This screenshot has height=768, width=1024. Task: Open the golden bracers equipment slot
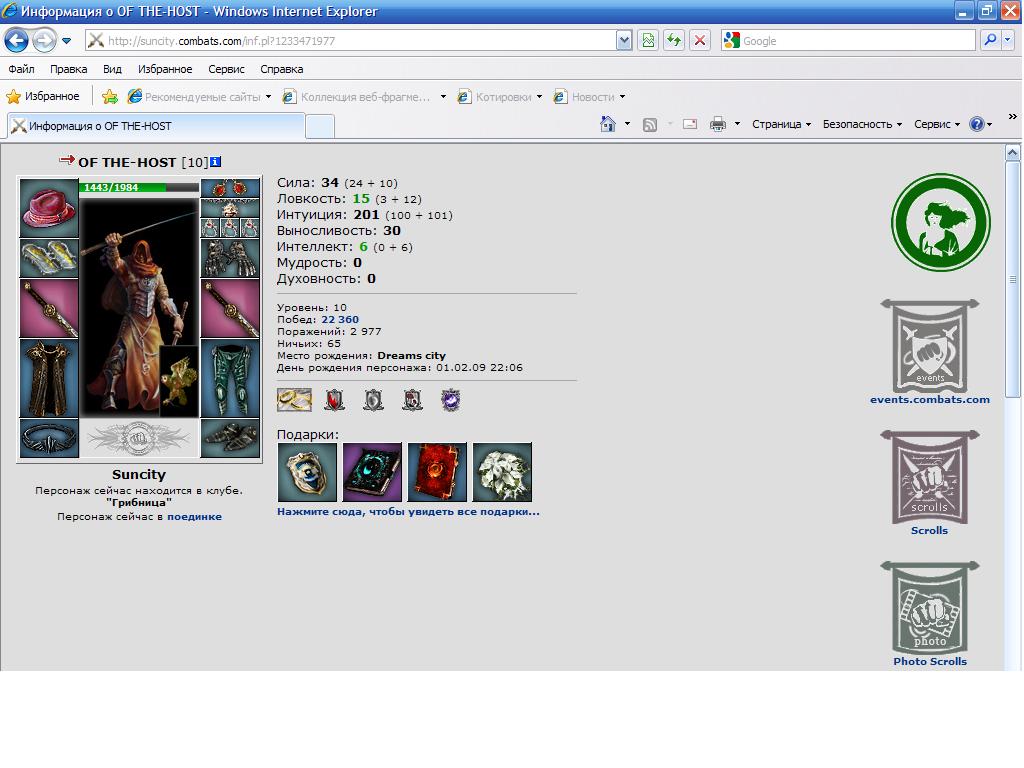tap(49, 258)
